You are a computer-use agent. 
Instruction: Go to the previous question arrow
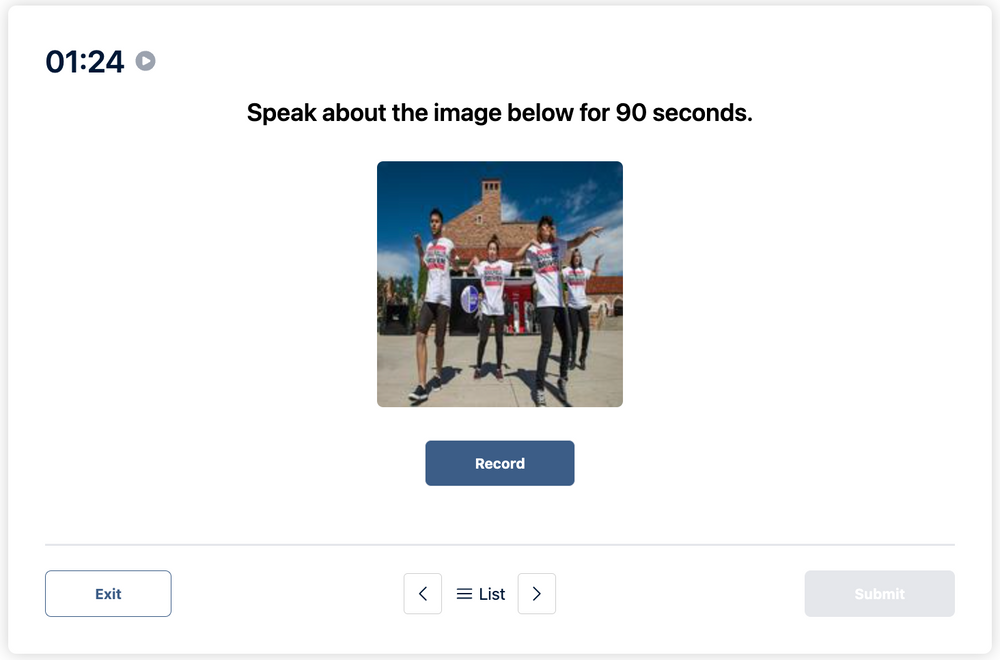click(x=423, y=594)
